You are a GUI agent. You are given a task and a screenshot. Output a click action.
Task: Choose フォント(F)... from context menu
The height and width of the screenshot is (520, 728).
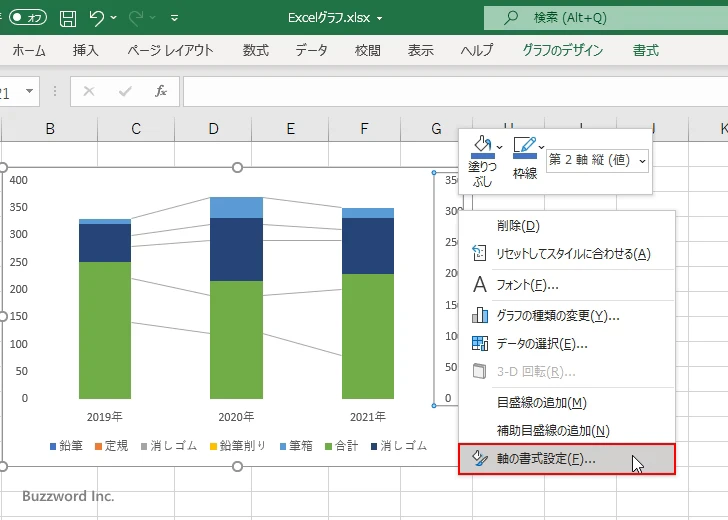[x=566, y=285]
